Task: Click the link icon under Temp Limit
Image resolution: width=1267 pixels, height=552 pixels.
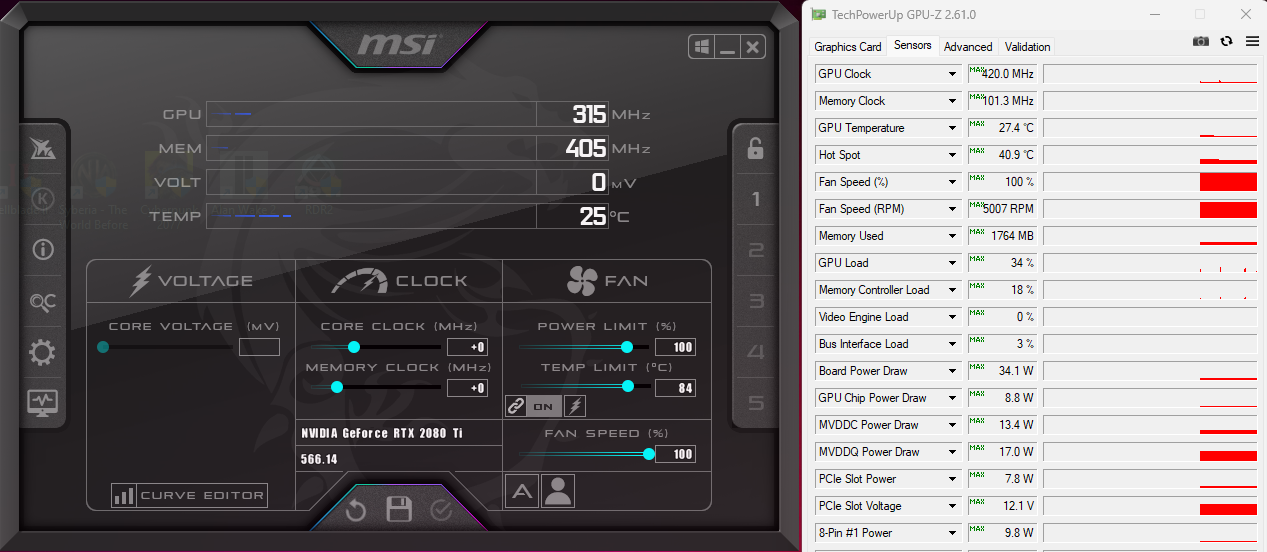Action: point(516,406)
